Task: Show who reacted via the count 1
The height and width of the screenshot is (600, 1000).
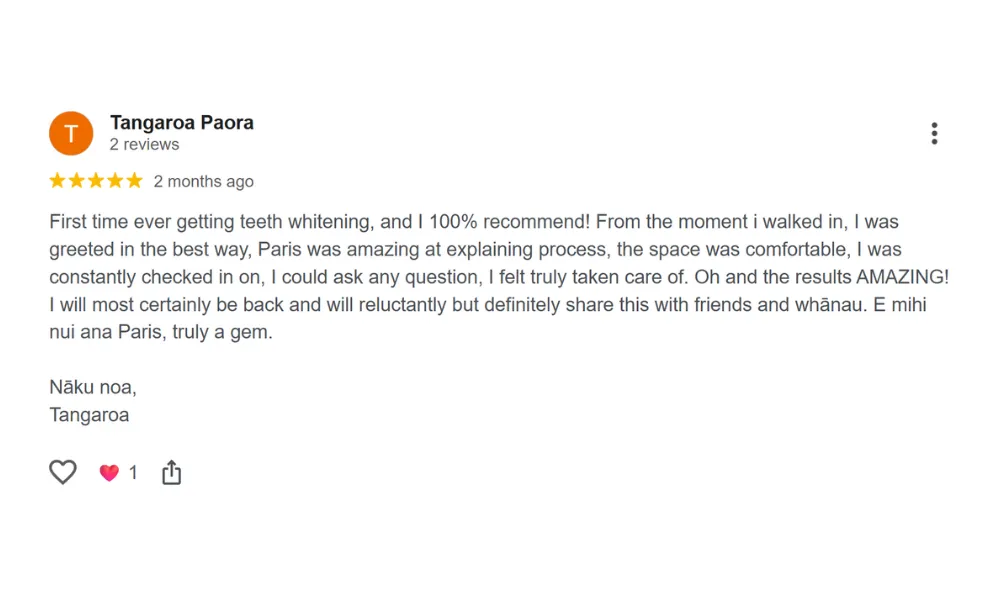Action: pyautogui.click(x=133, y=472)
